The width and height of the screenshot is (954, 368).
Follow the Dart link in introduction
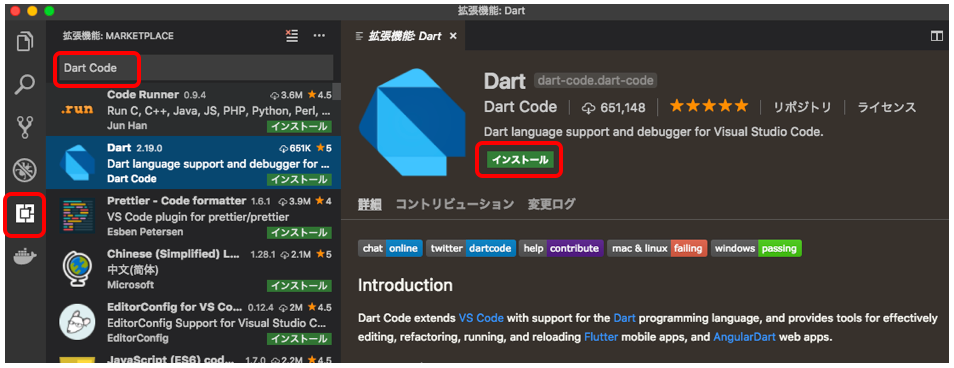pyautogui.click(x=624, y=318)
